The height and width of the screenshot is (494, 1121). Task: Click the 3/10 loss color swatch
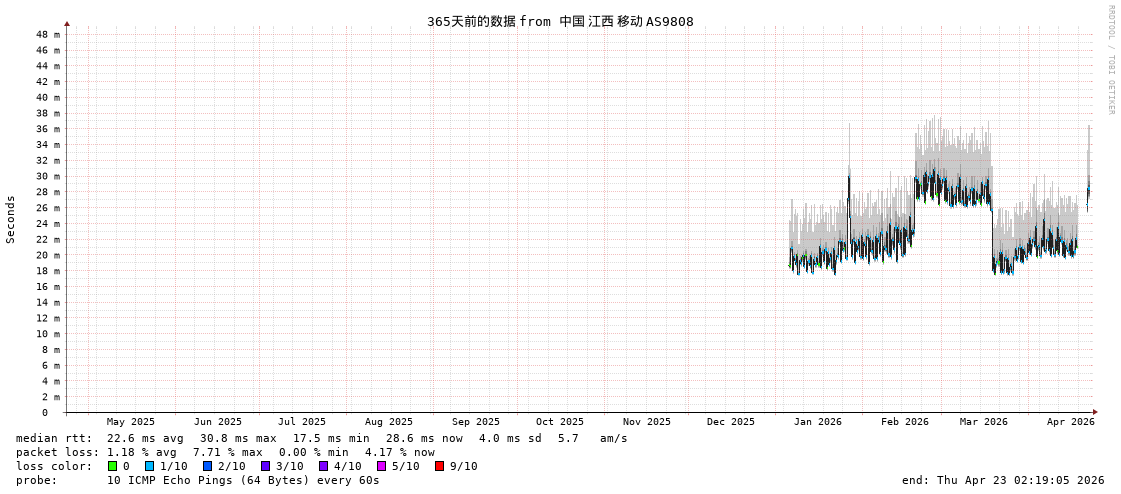[266, 466]
